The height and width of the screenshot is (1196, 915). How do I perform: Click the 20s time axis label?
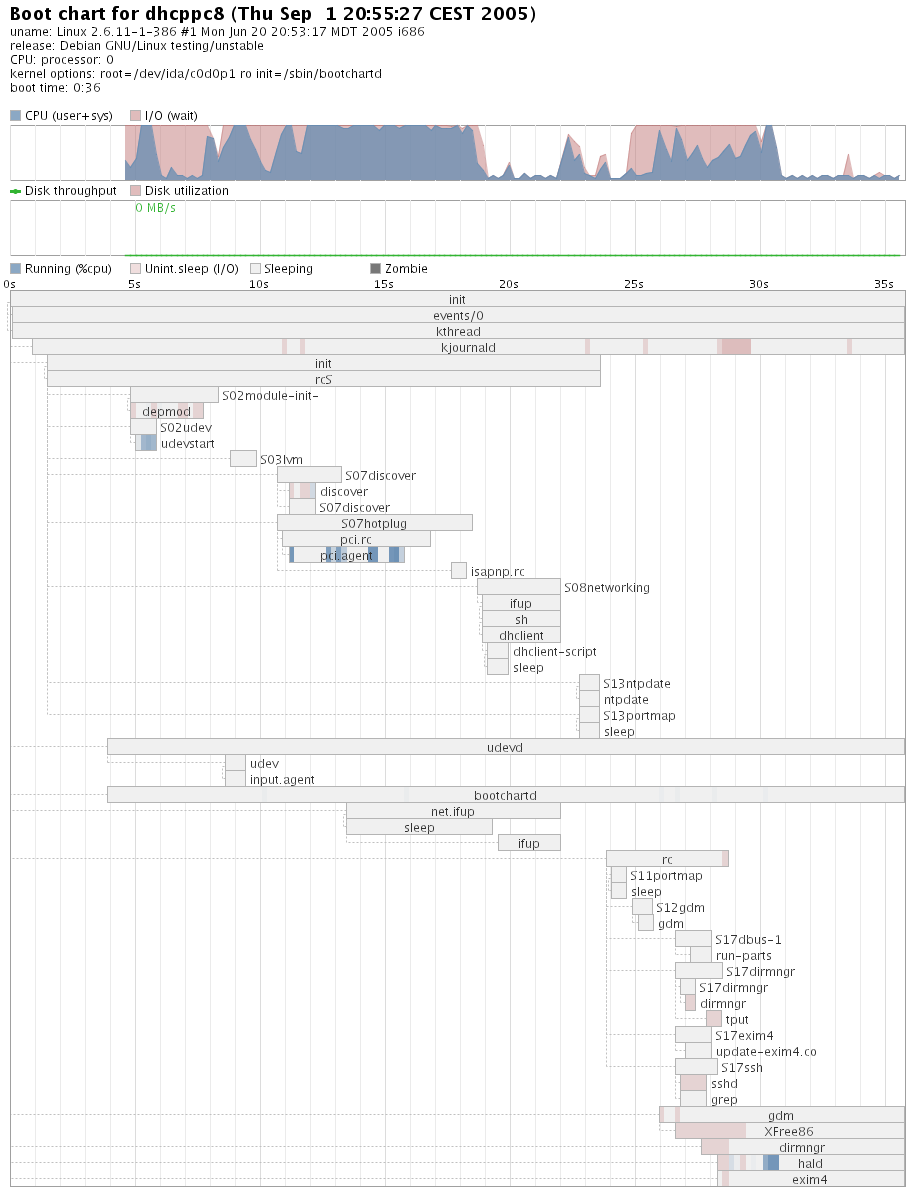[x=509, y=284]
